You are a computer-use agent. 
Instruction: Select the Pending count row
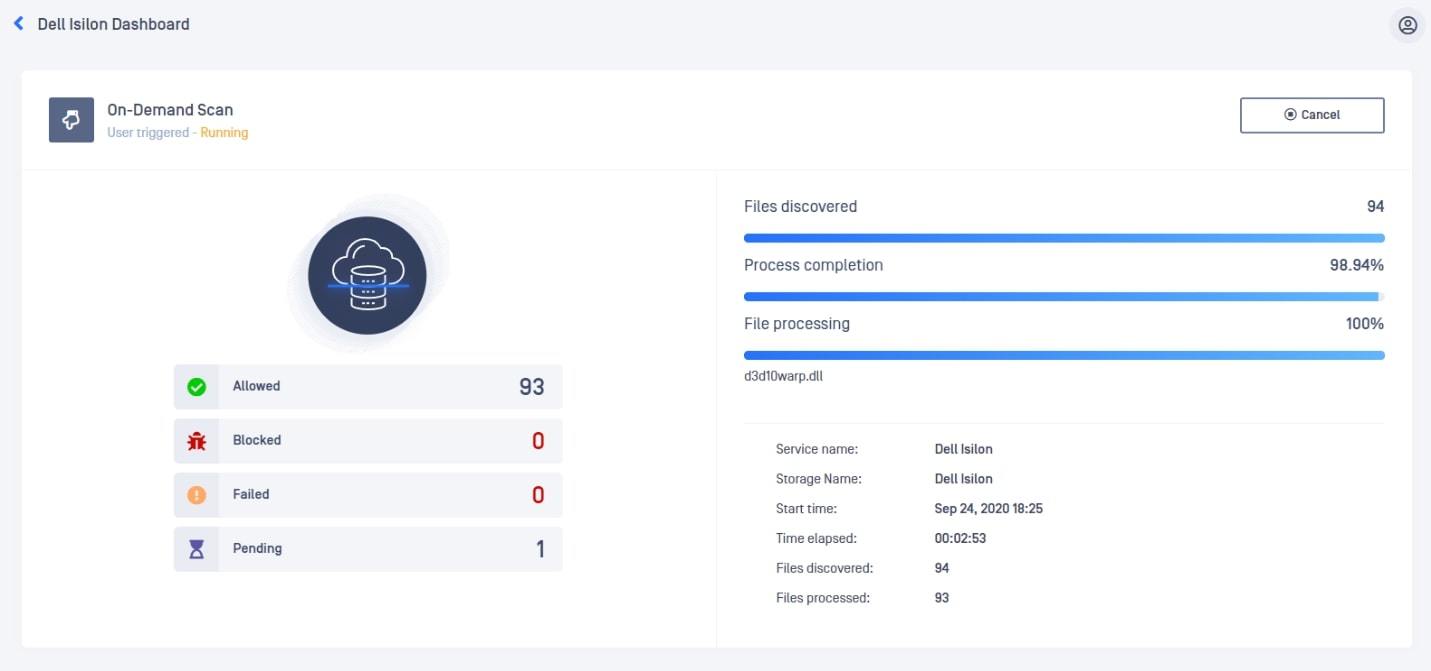click(x=368, y=549)
